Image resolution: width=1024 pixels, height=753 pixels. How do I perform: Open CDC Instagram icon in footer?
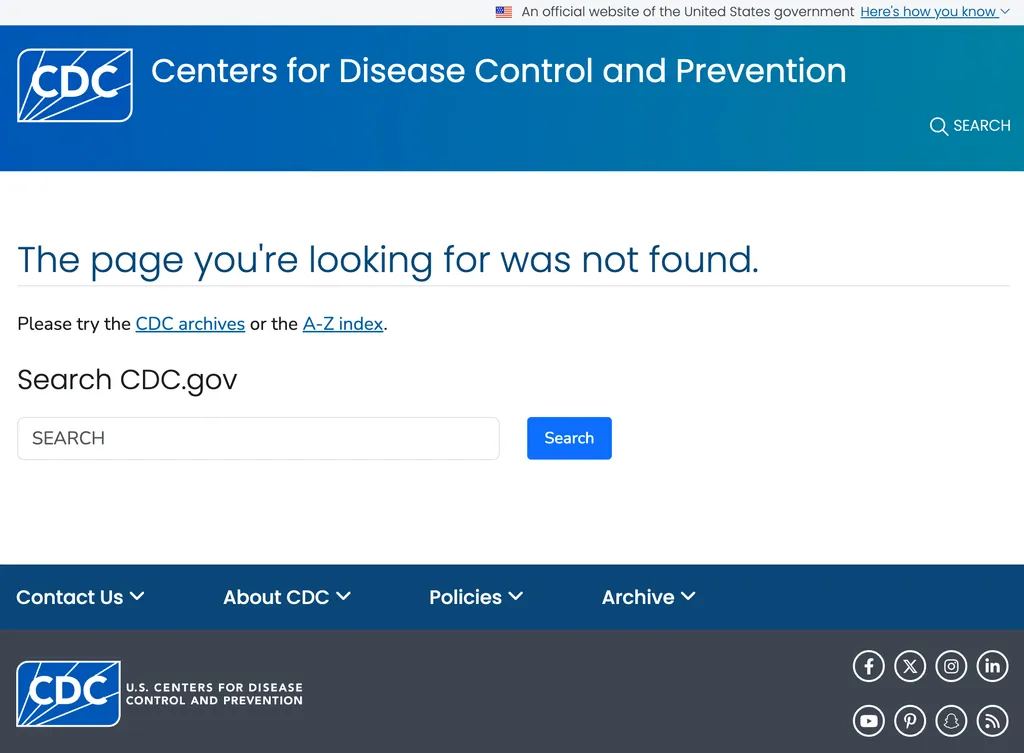tap(951, 666)
